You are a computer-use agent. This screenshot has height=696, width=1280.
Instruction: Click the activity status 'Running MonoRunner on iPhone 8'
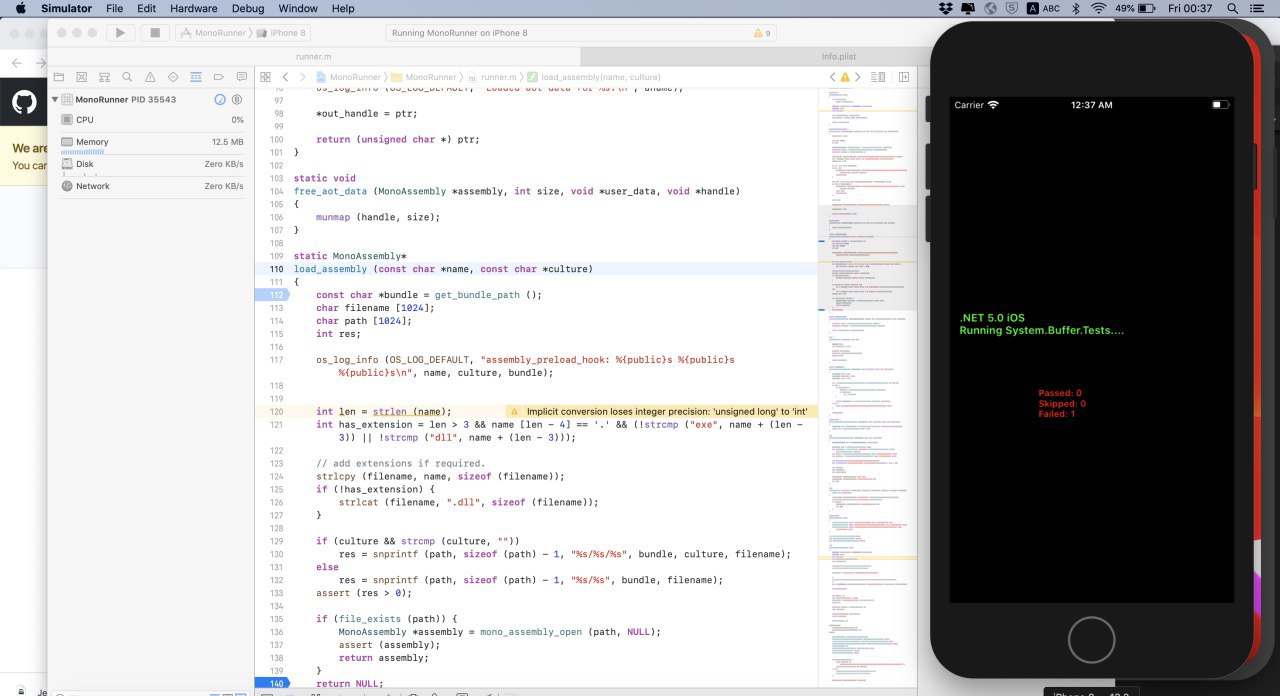[460, 33]
